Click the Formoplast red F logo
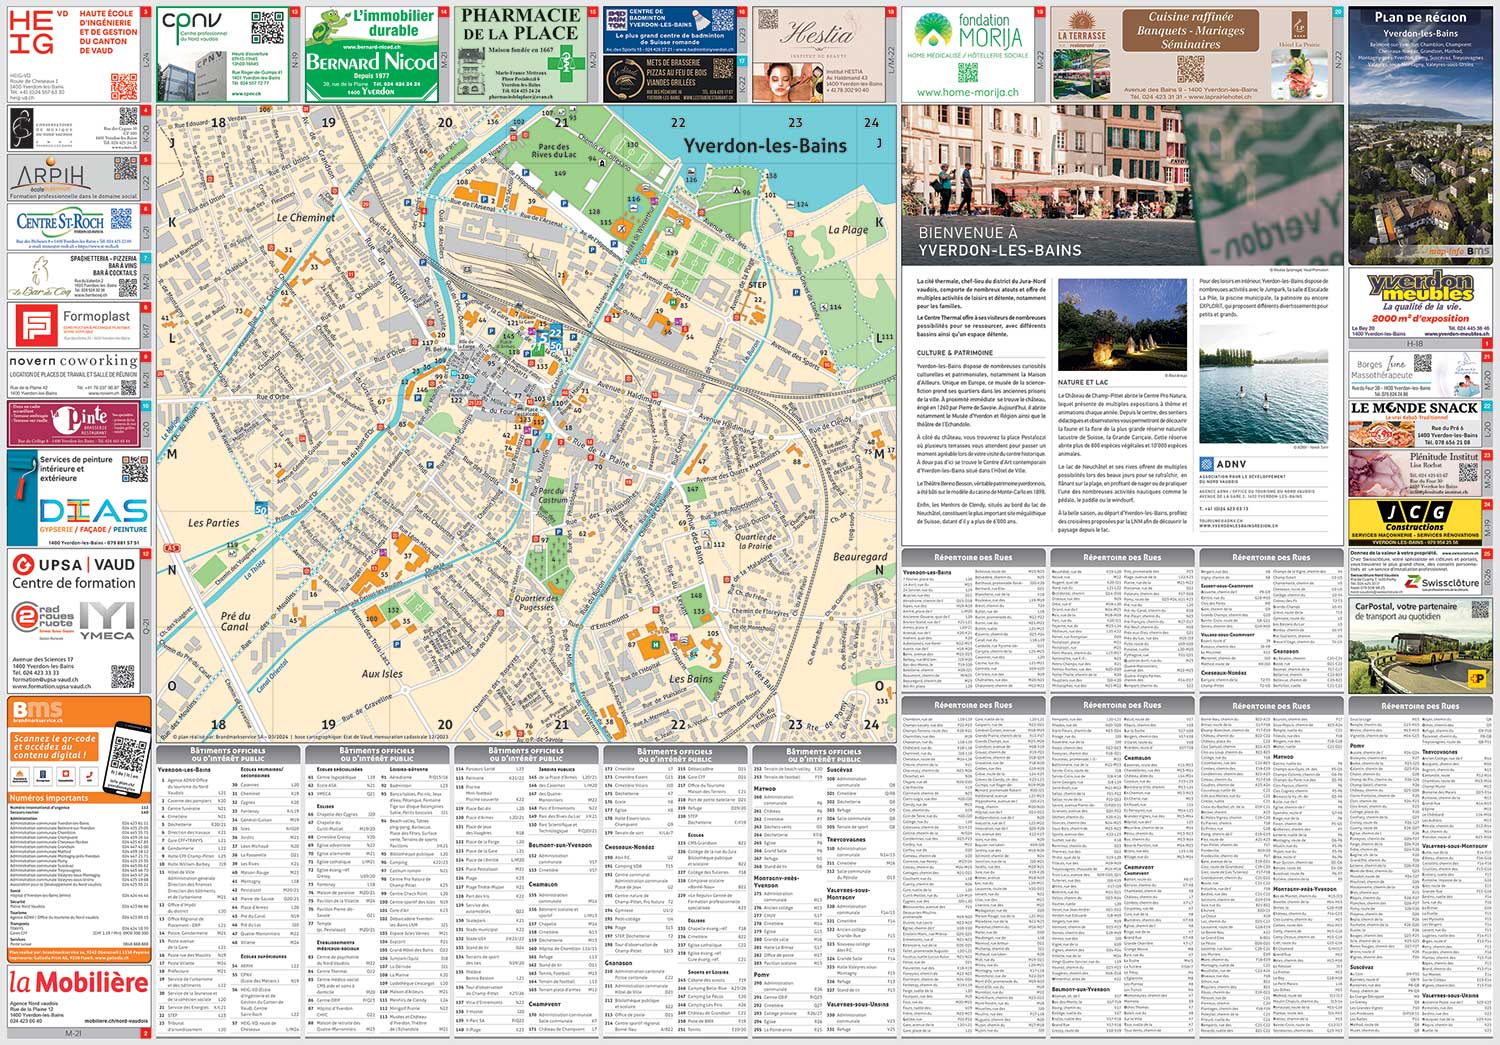The image size is (1500, 1045). (37, 326)
